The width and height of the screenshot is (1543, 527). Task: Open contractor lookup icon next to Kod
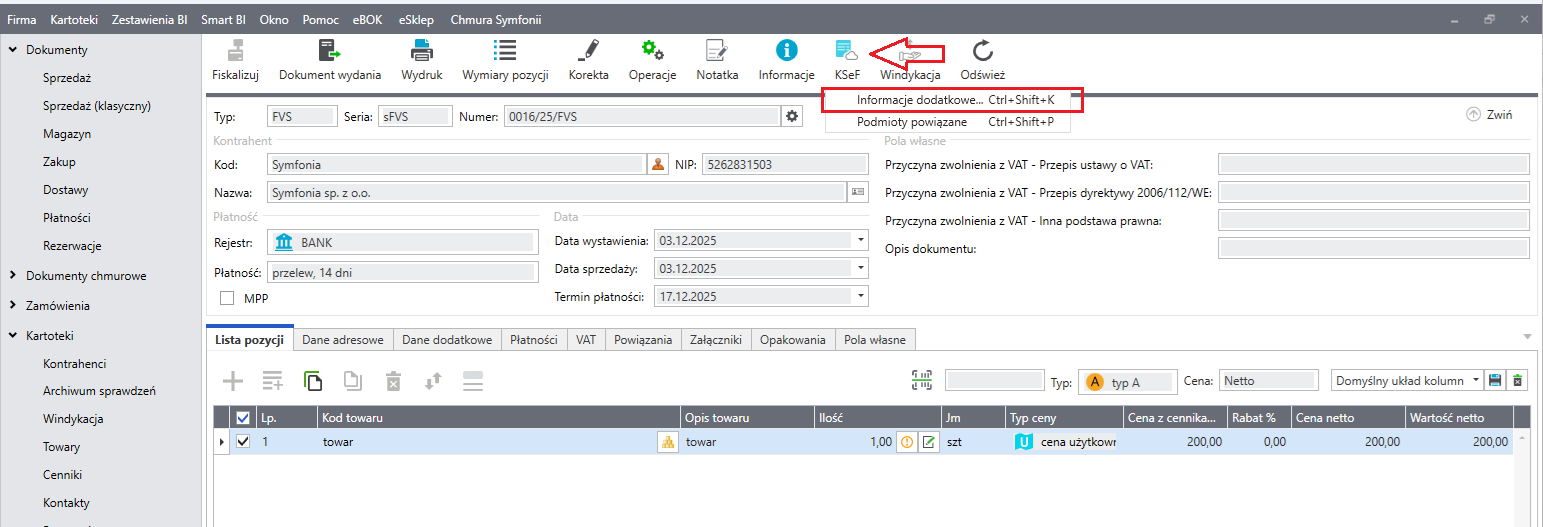click(658, 165)
